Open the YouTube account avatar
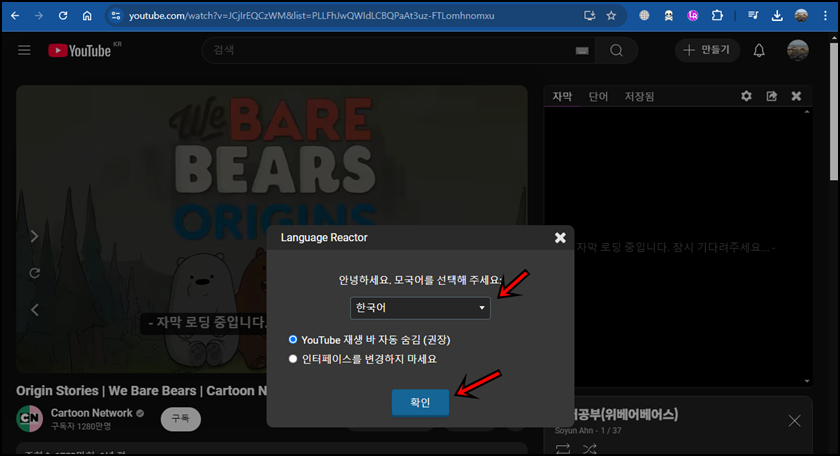840x456 pixels. (x=798, y=50)
